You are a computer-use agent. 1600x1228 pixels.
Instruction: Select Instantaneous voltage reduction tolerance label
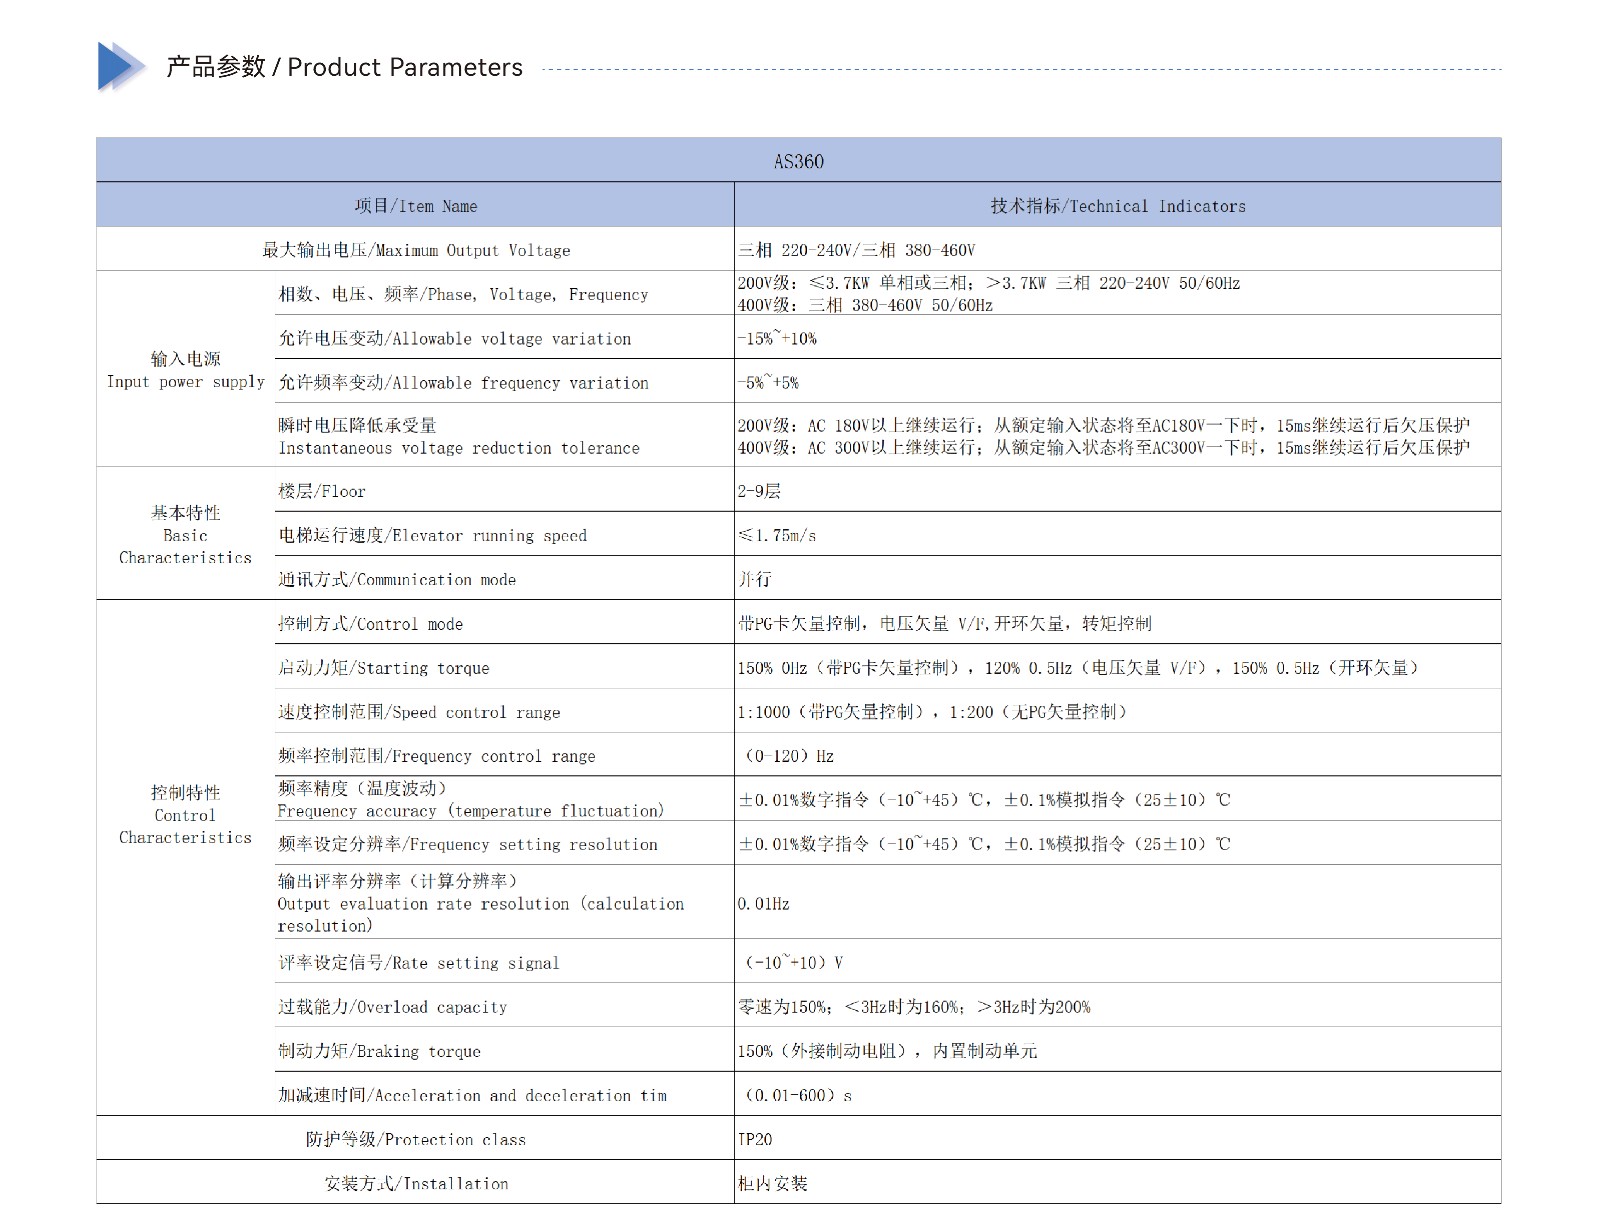click(x=459, y=437)
